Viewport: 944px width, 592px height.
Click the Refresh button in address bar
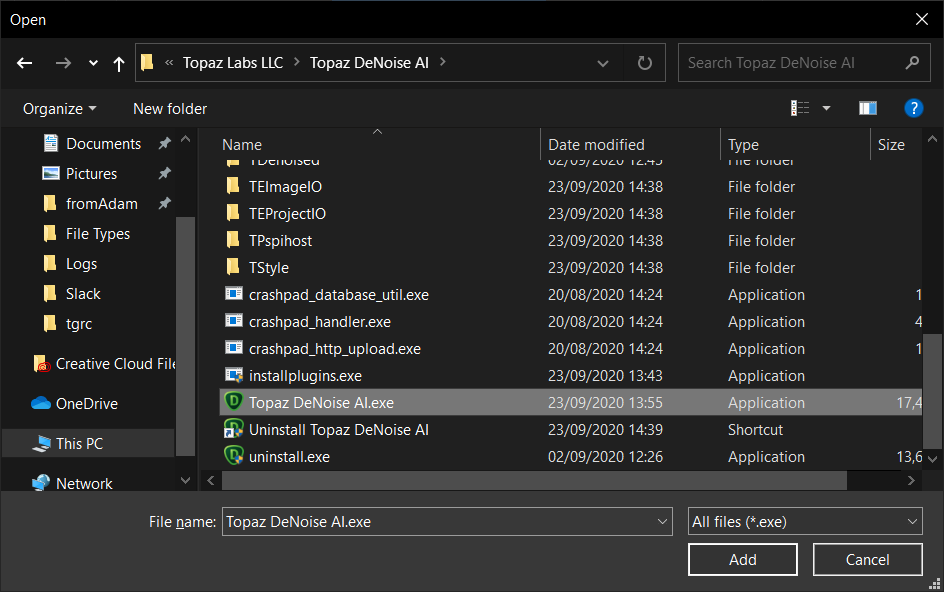(645, 63)
